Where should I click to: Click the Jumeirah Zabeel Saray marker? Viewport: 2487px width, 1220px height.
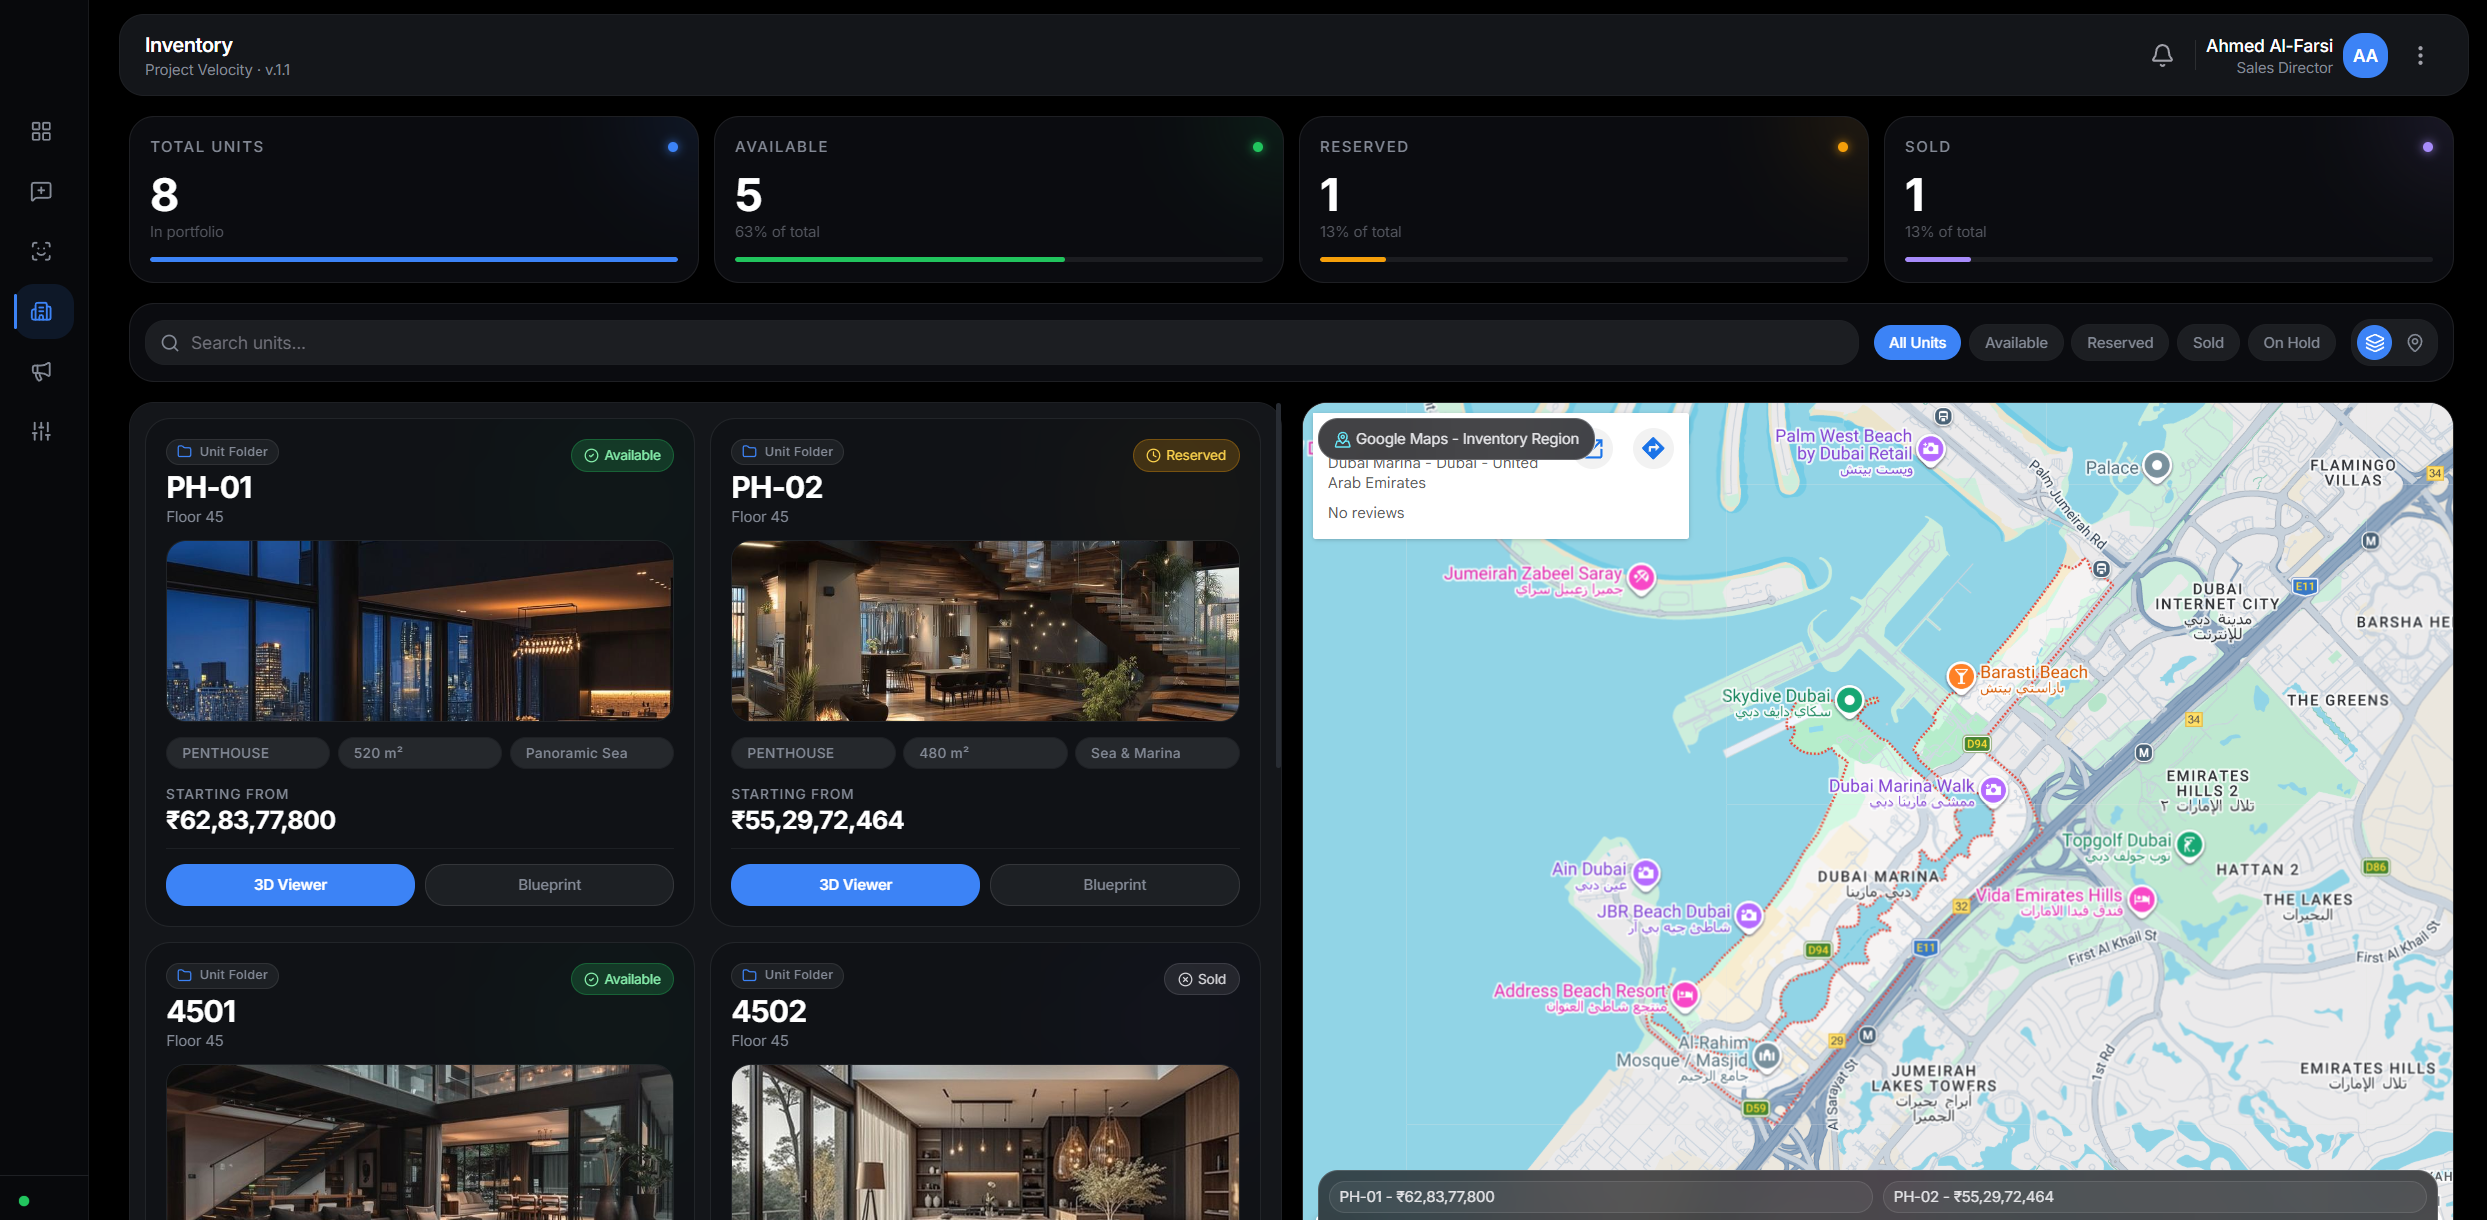coord(1641,577)
